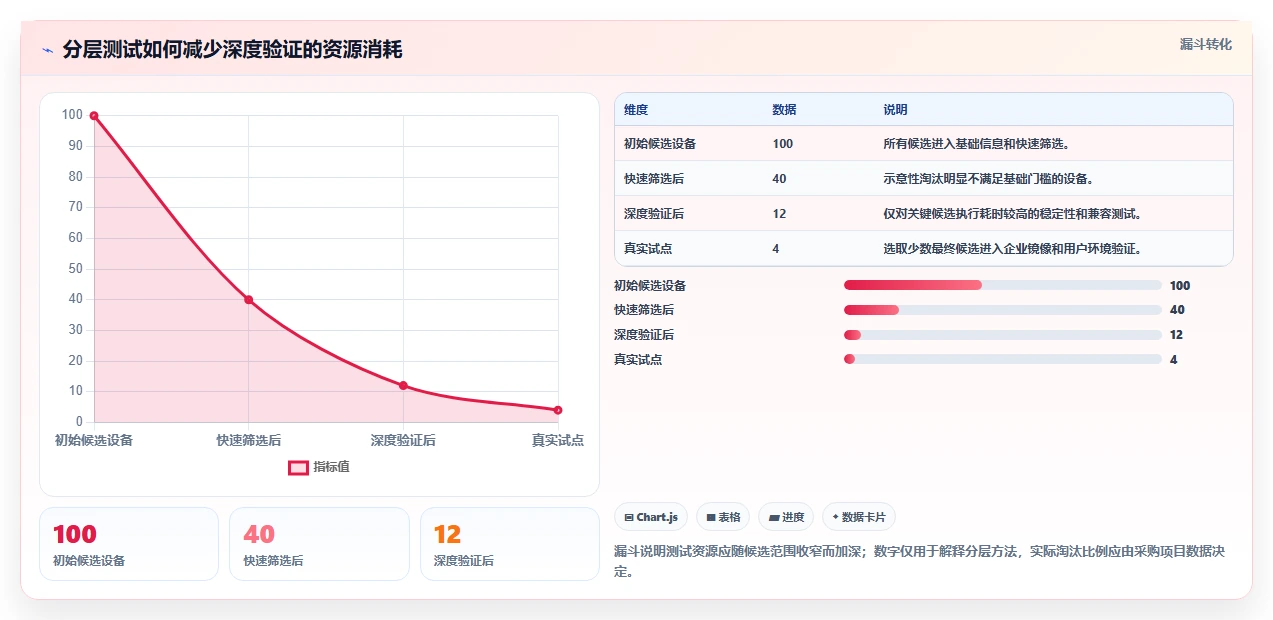Click the table cell with value 4
This screenshot has width=1273, height=620.
pos(776,249)
